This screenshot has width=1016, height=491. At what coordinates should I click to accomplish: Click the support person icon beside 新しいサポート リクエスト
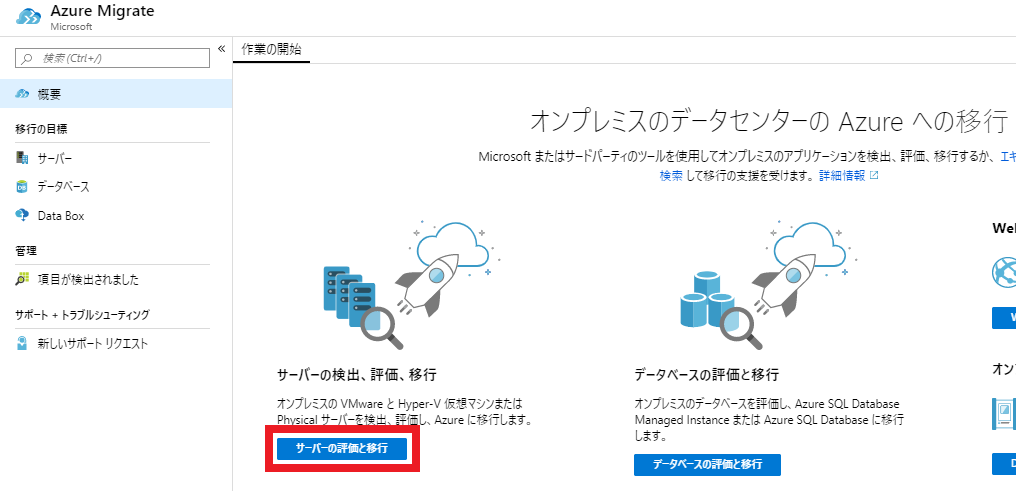click(x=22, y=343)
